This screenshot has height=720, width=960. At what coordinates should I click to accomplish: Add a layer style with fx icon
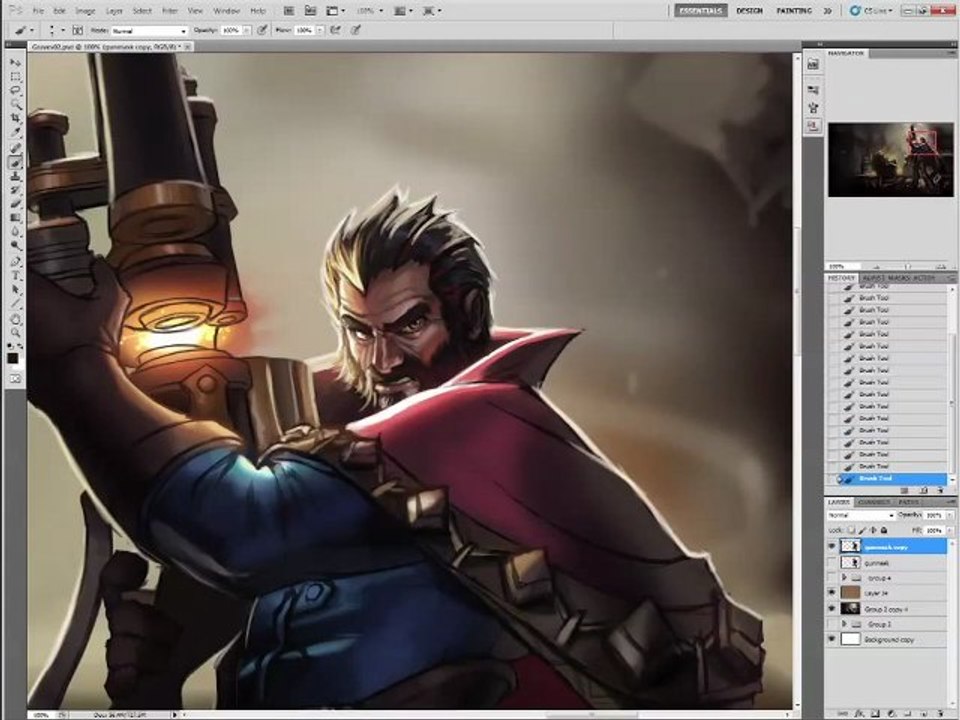(860, 714)
